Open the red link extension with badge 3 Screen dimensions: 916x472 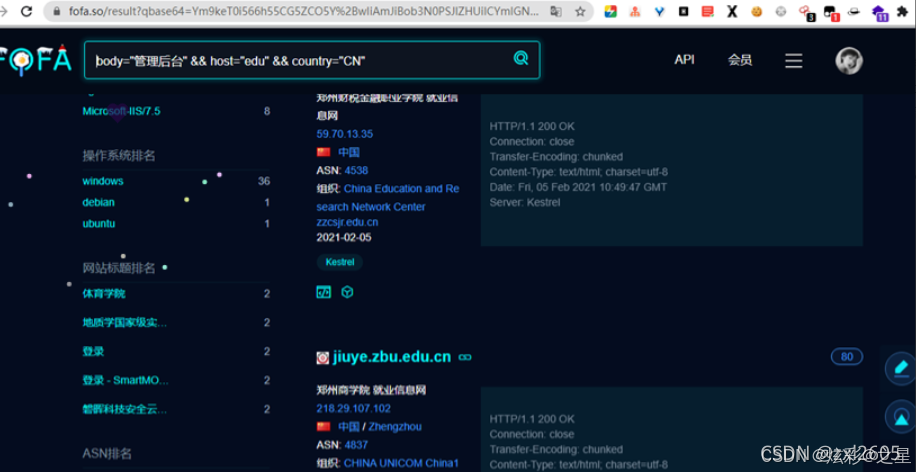[x=806, y=12]
